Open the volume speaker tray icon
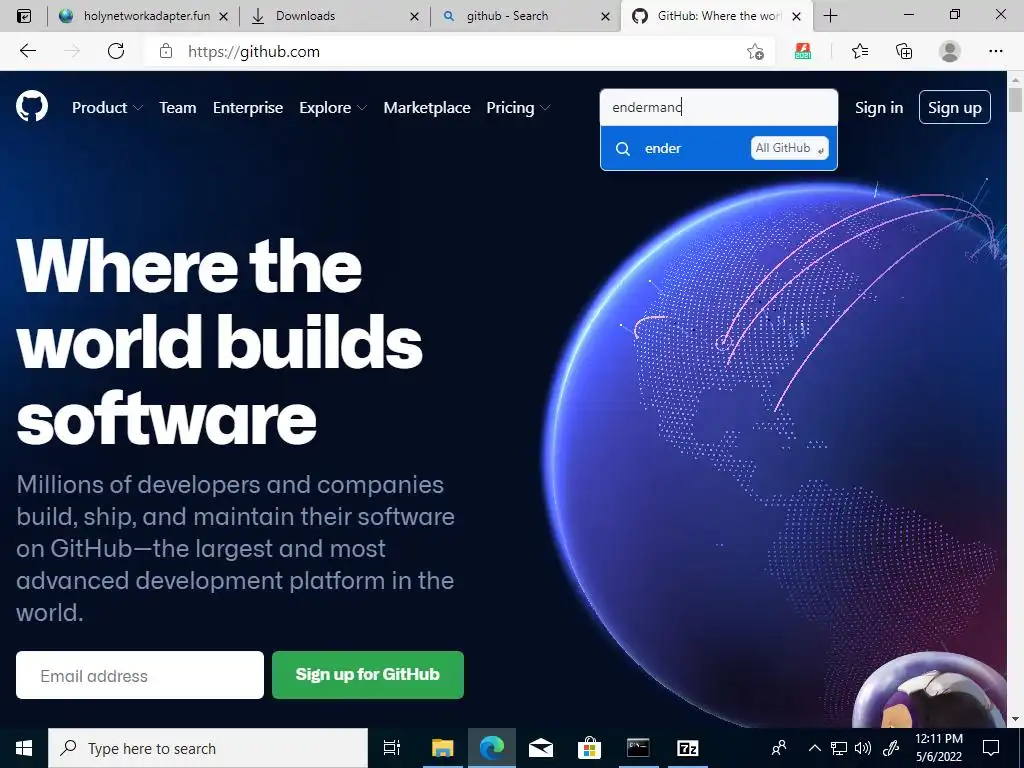The height and width of the screenshot is (768, 1024). point(863,748)
